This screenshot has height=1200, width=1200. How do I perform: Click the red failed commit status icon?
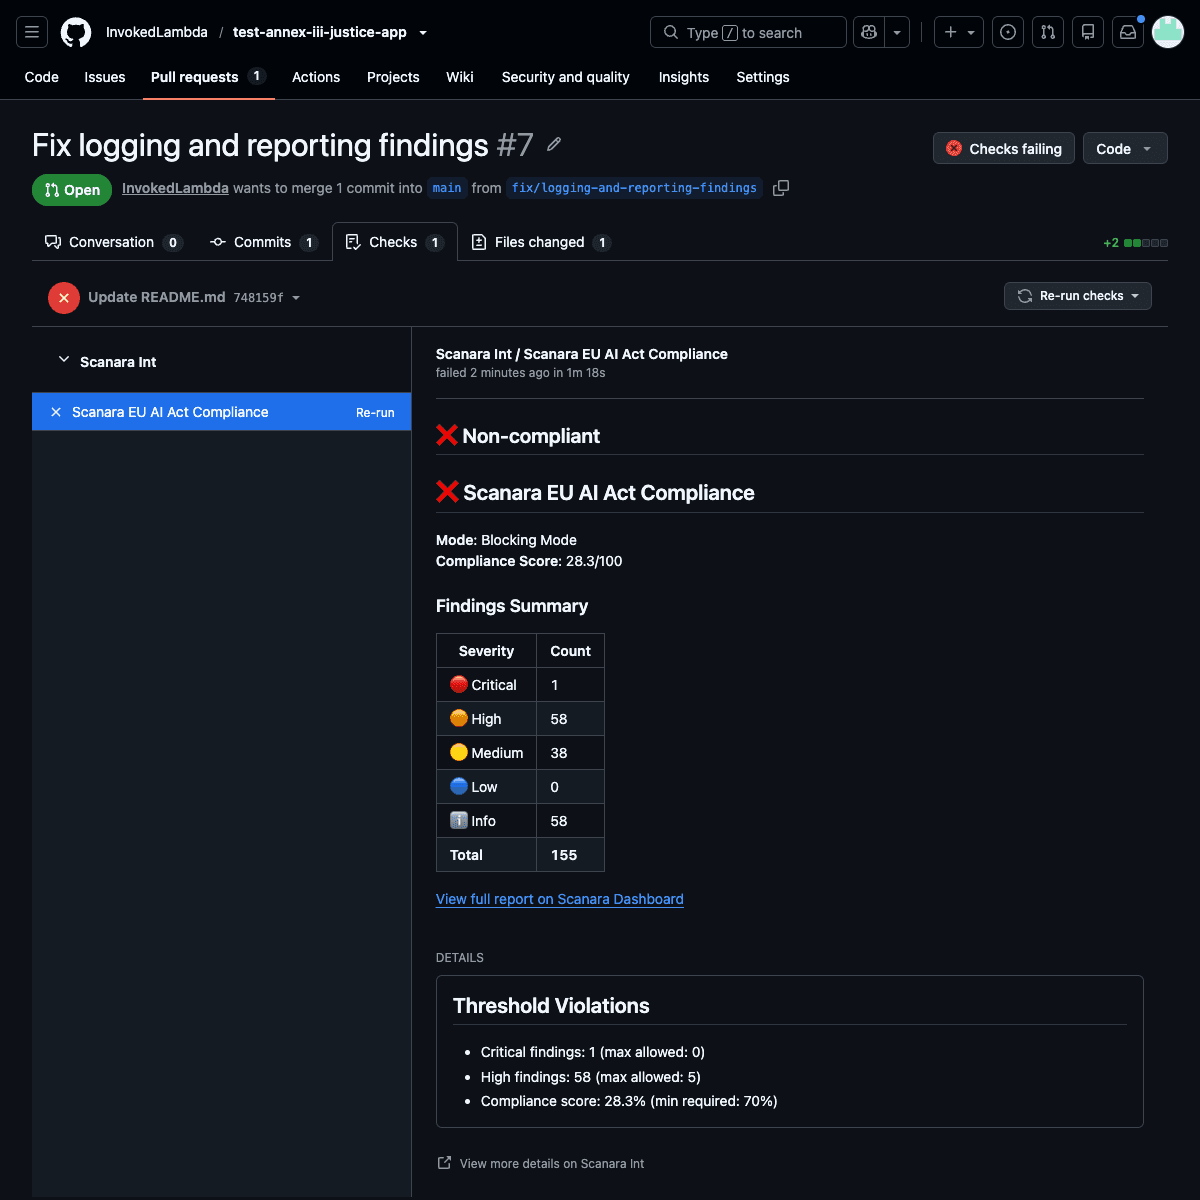pyautogui.click(x=64, y=298)
